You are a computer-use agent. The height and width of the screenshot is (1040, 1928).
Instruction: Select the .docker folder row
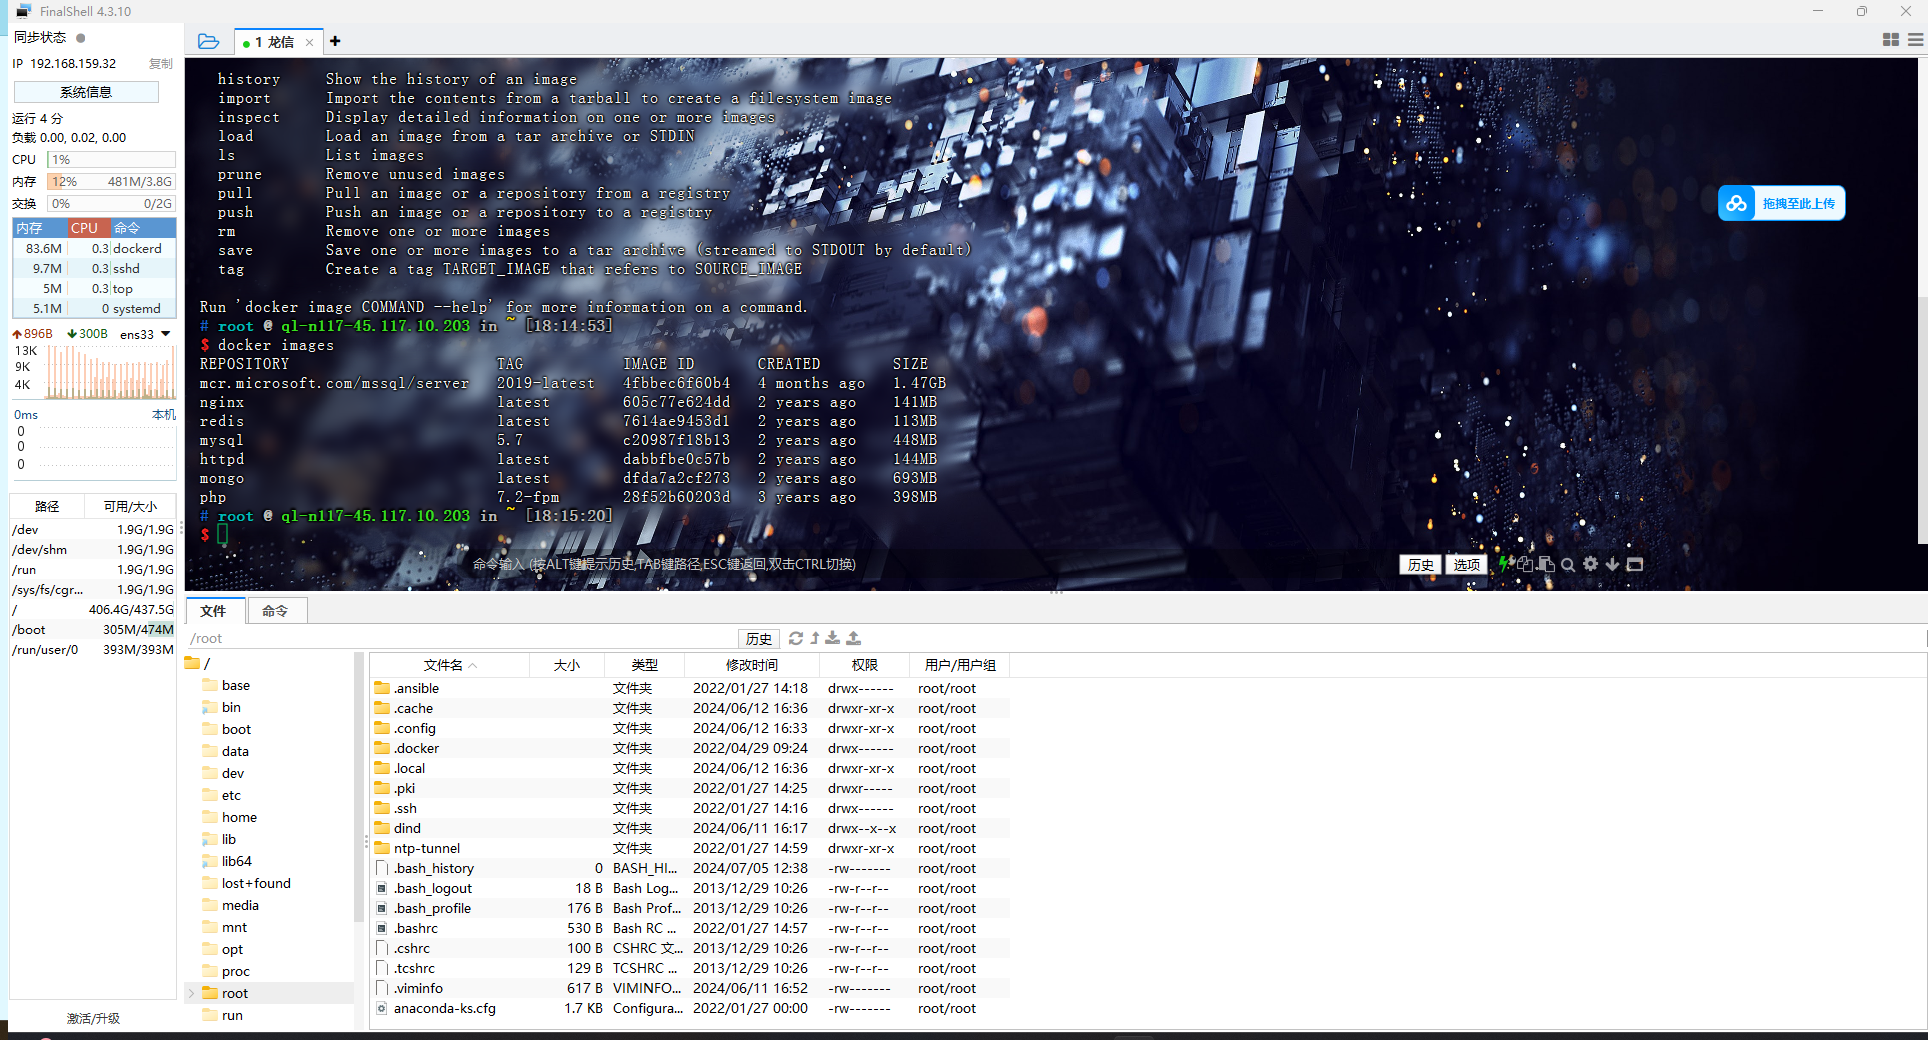tap(690, 748)
